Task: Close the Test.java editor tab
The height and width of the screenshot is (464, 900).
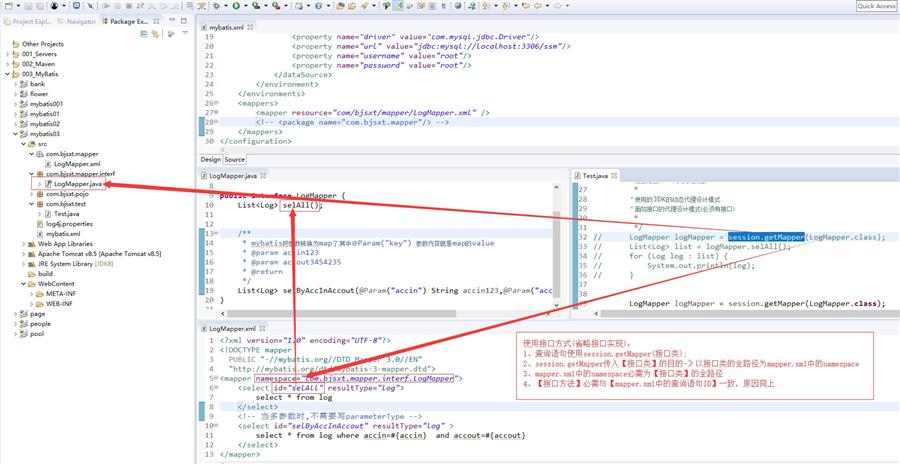Action: pyautogui.click(x=615, y=175)
